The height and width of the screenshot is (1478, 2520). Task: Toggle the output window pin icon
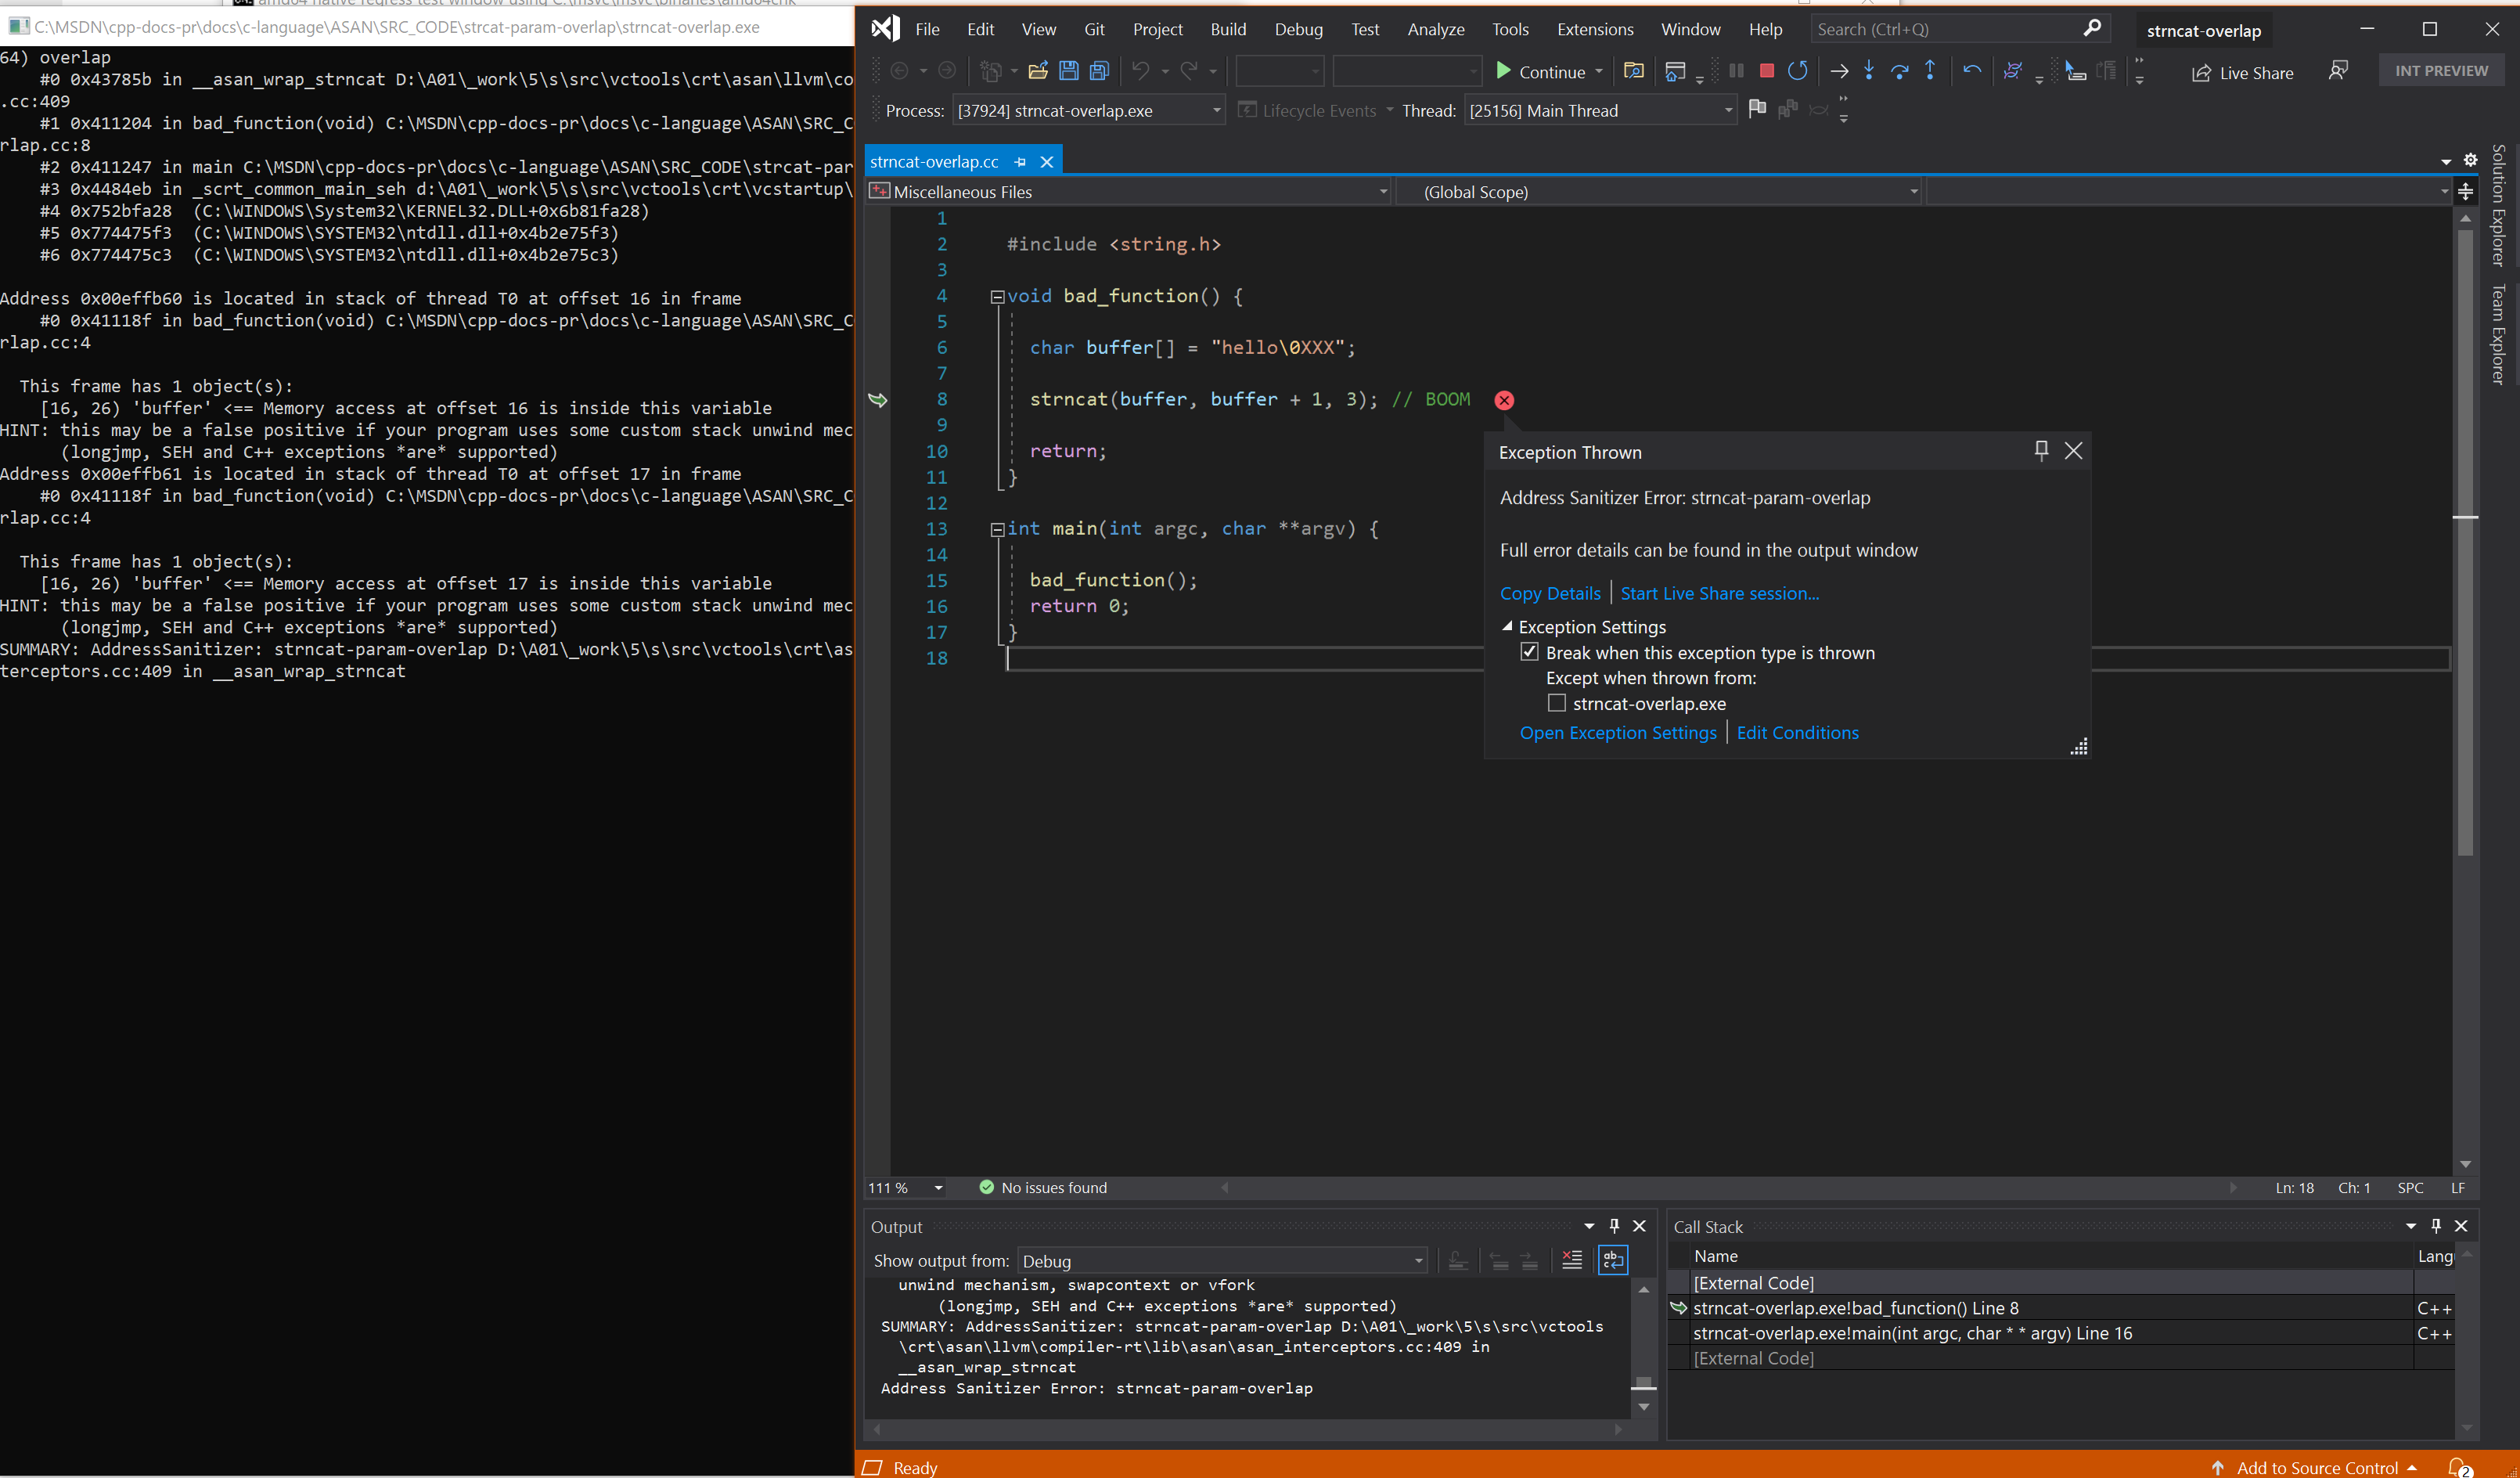[1615, 1227]
